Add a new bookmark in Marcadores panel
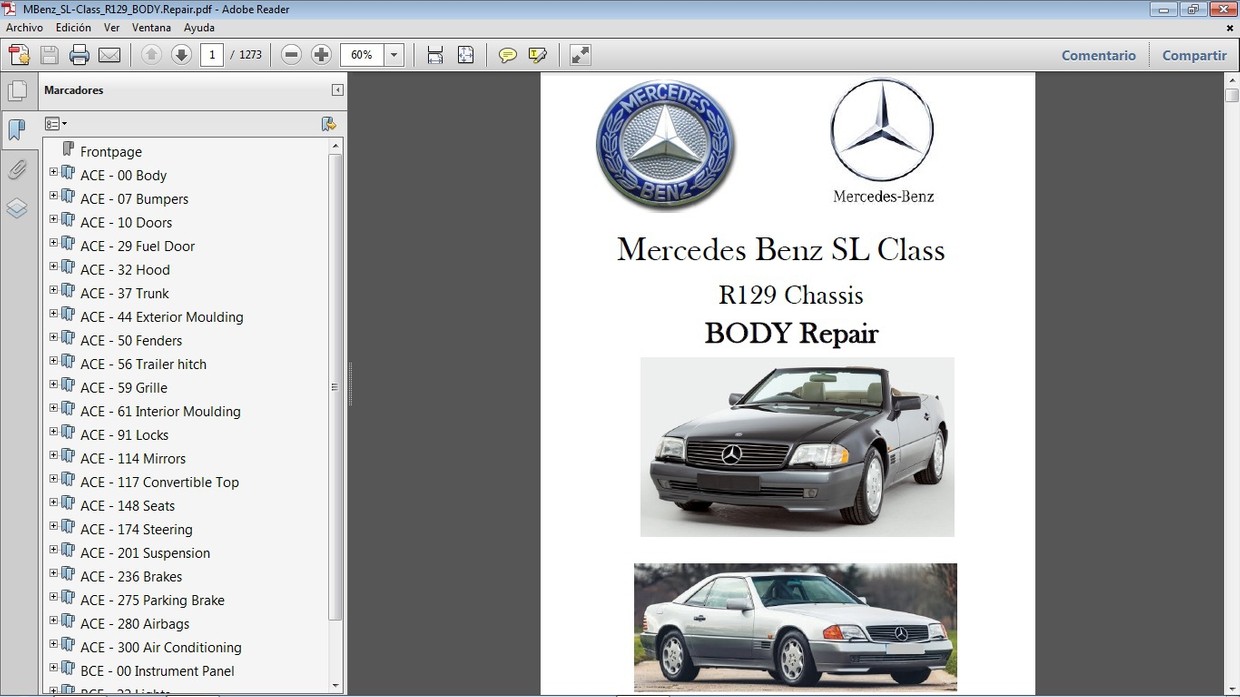1240x697 pixels. [x=329, y=123]
